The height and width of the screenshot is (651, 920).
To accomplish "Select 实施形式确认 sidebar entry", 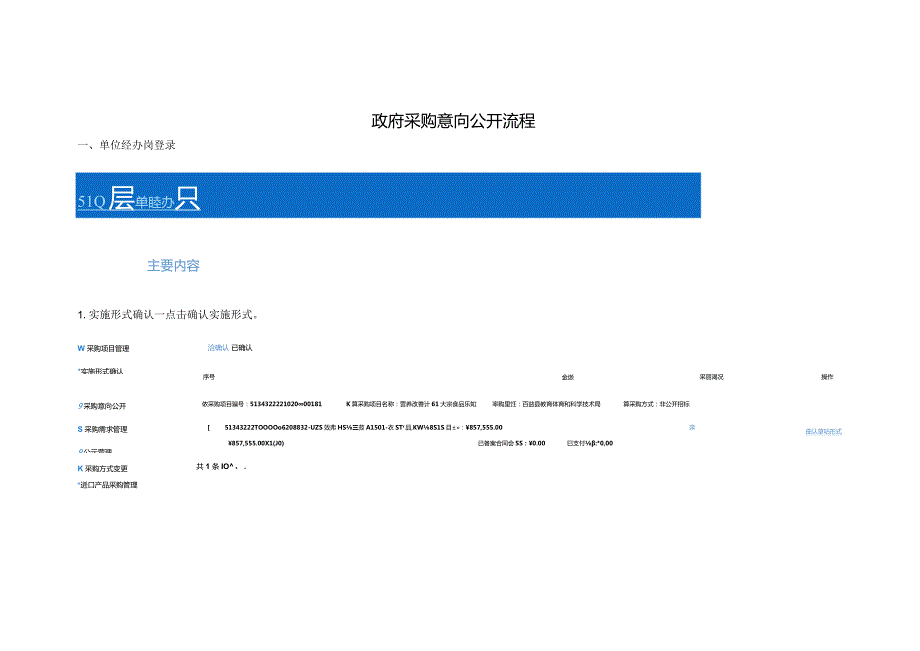I will pyautogui.click(x=100, y=371).
